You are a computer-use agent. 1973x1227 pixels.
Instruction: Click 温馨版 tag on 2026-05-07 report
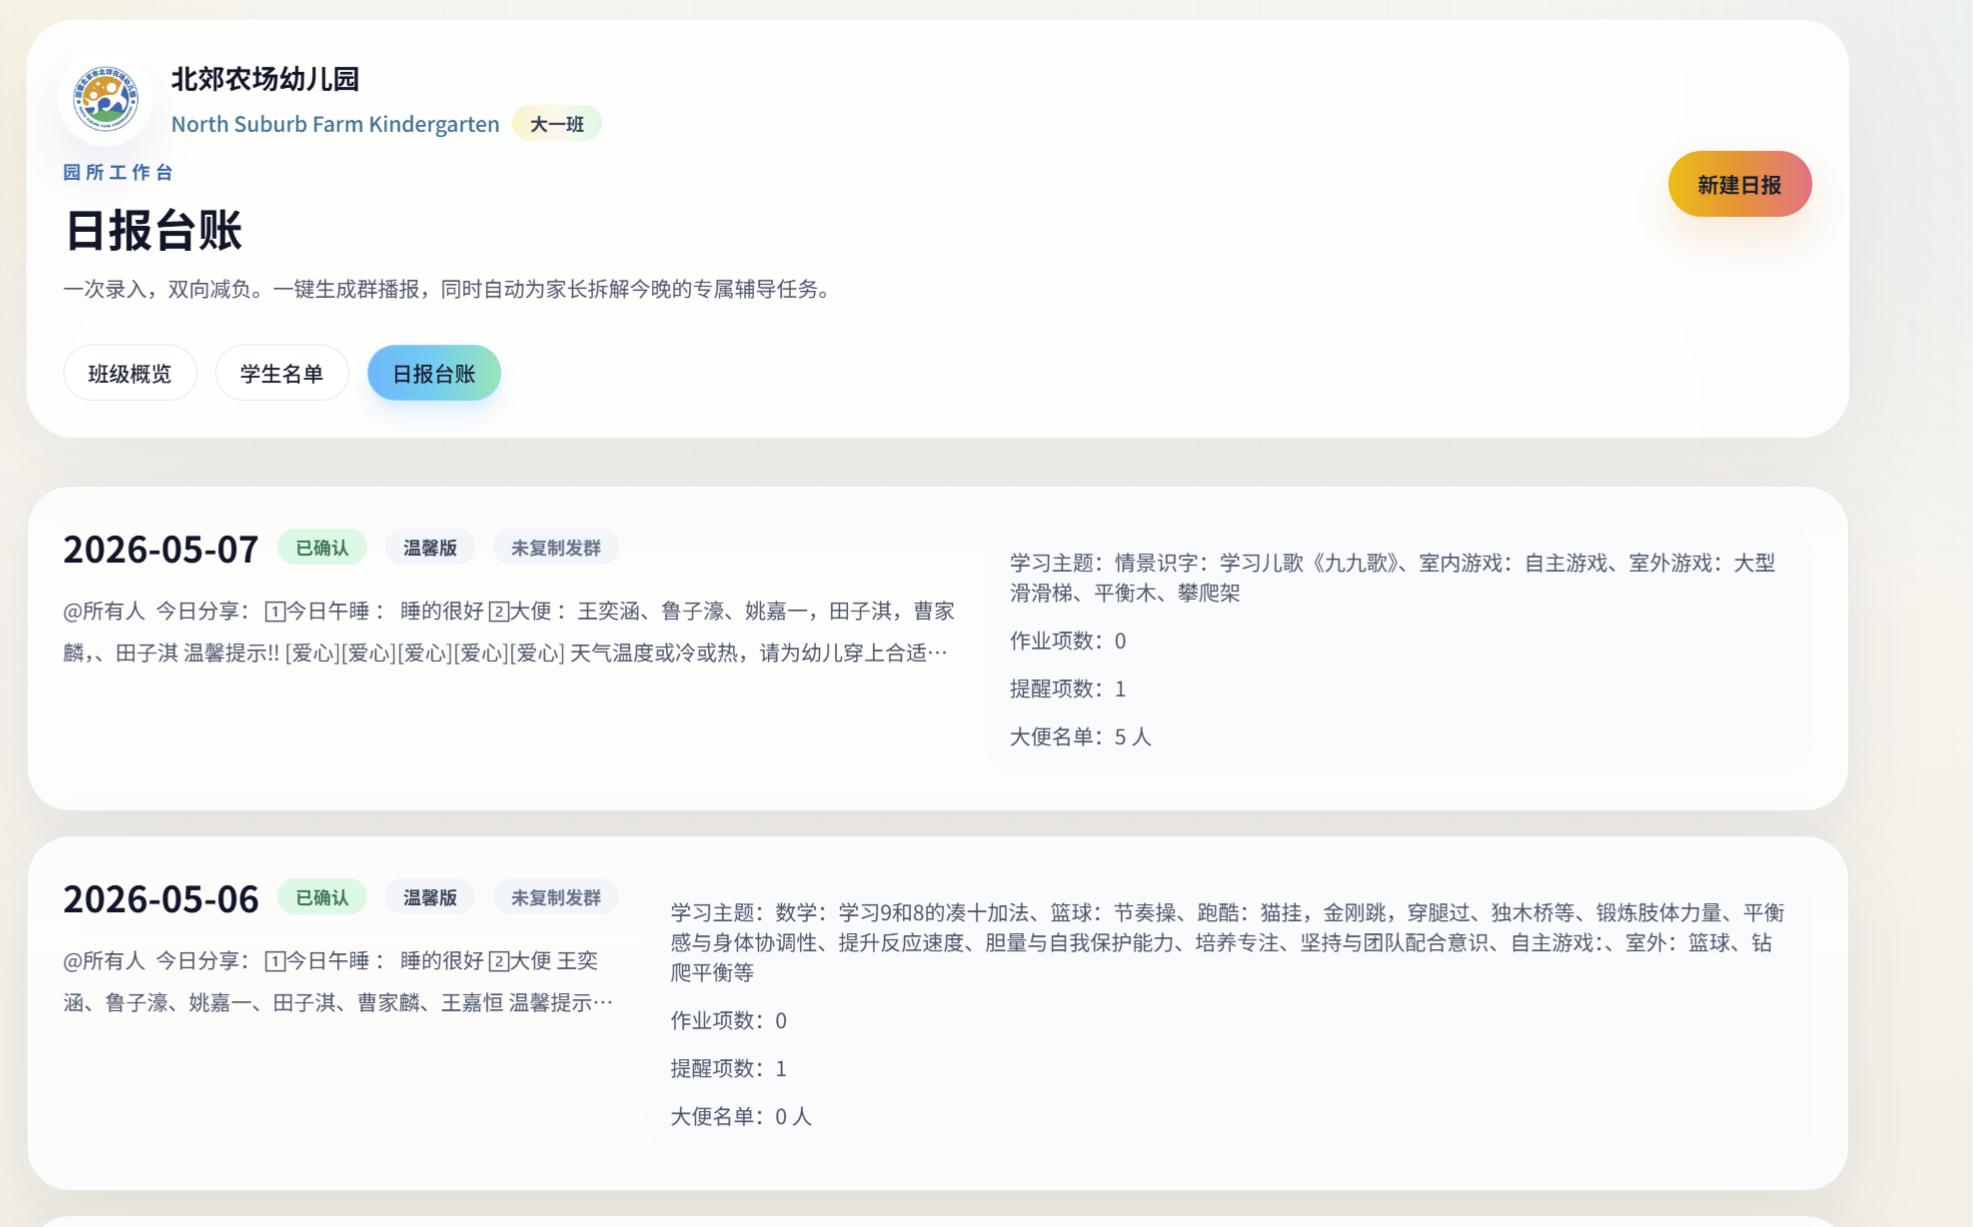click(x=430, y=548)
